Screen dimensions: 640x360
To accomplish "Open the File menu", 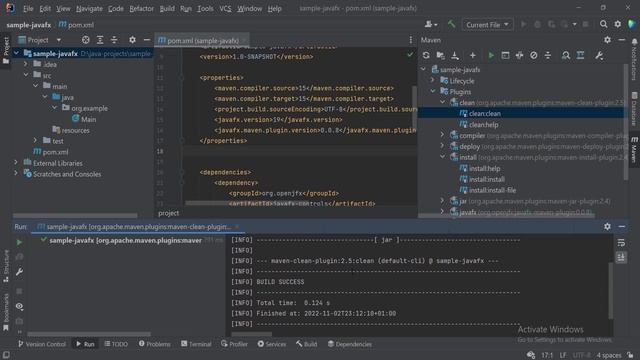I will [x=28, y=8].
